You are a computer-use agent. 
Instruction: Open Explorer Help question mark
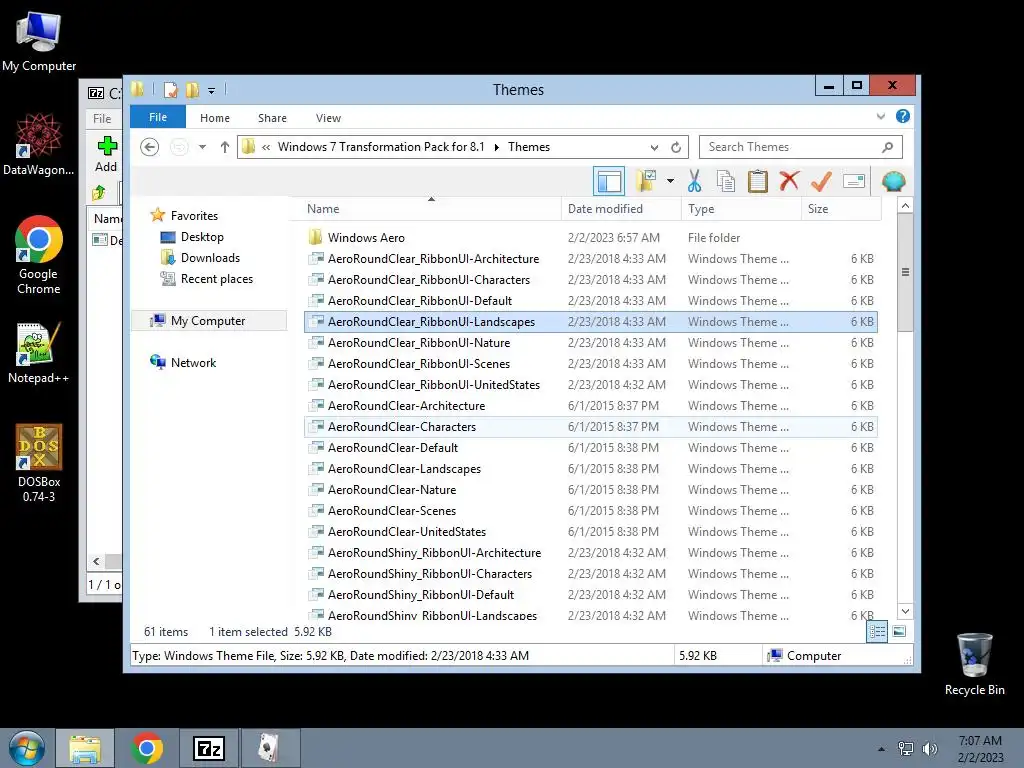(903, 116)
